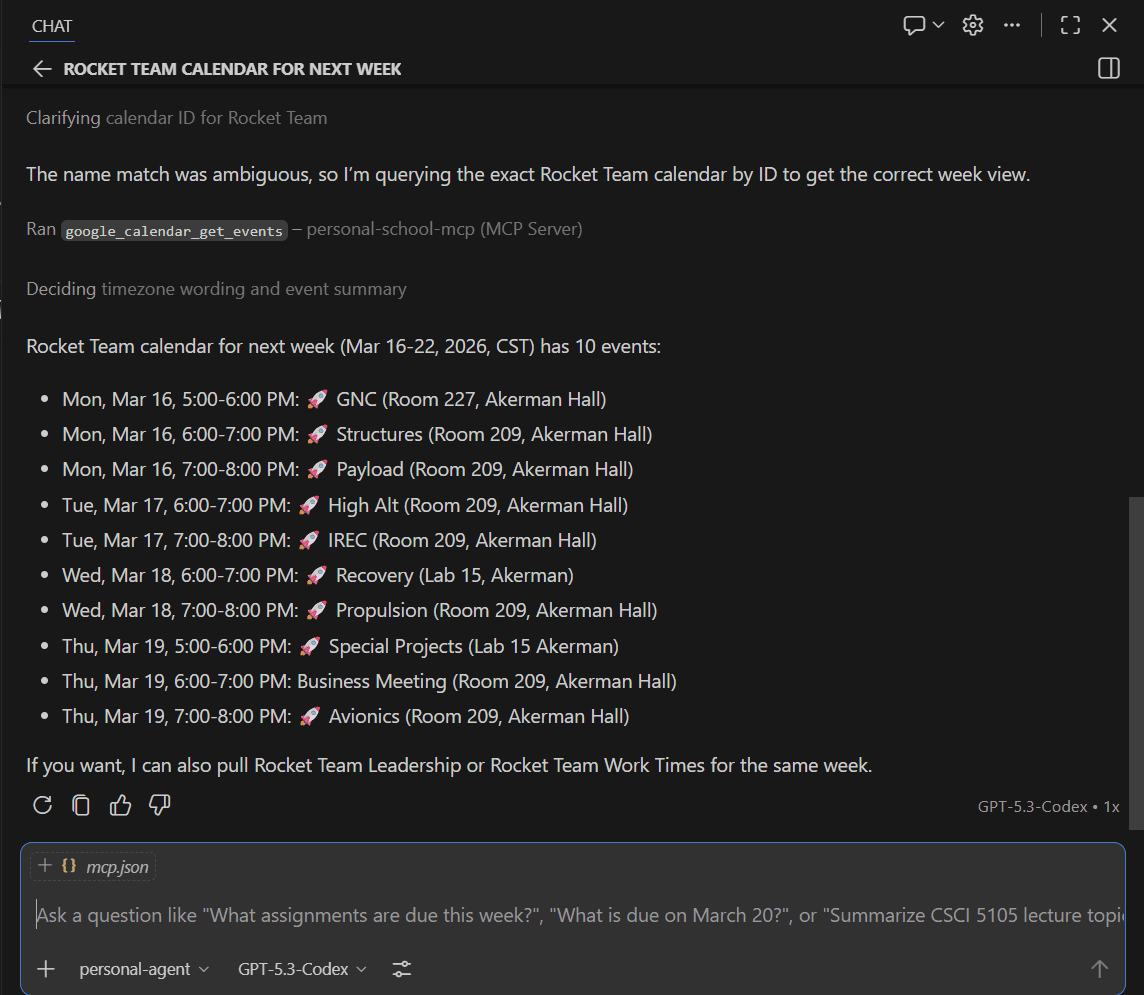Expand the google_calendar_get_events tool call
Screen dimensions: 1144x995
tap(175, 230)
